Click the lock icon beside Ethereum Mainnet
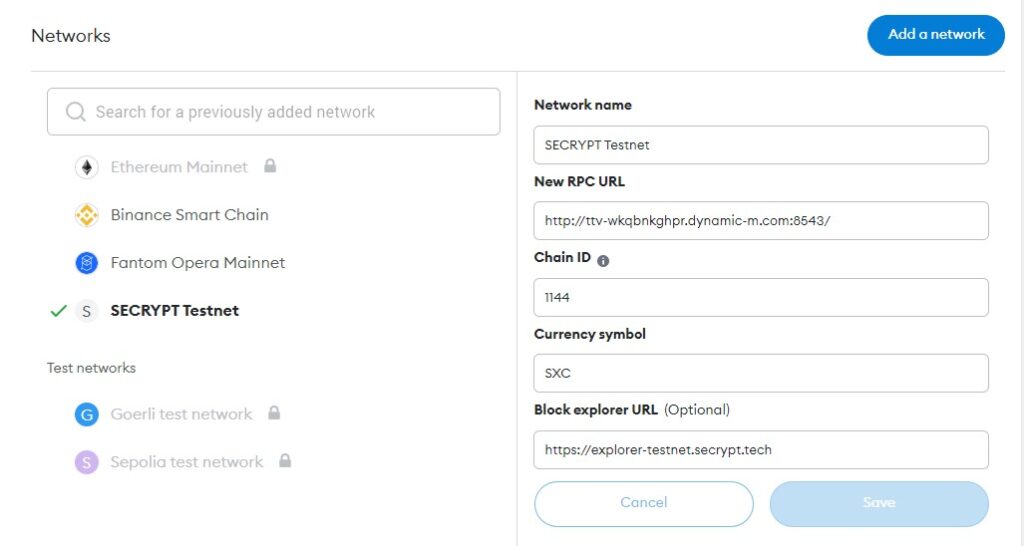 pos(270,166)
